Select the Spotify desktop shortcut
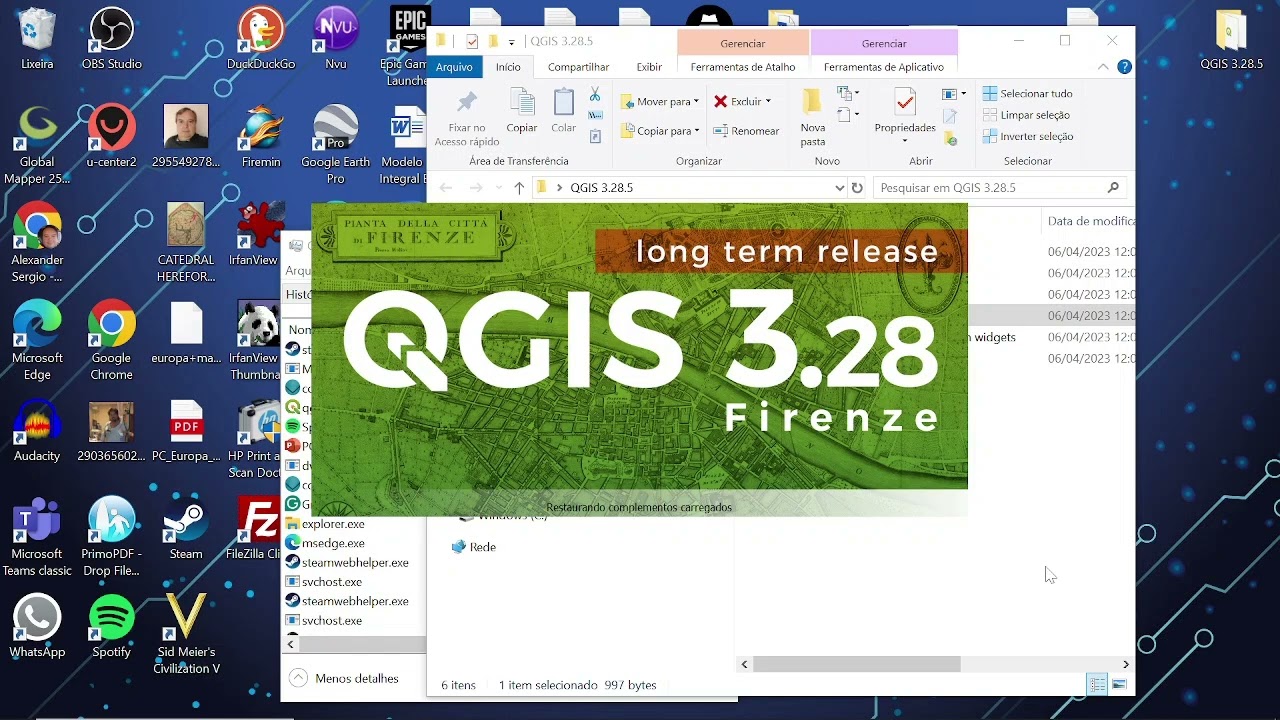The width and height of the screenshot is (1280, 720). coord(111,627)
